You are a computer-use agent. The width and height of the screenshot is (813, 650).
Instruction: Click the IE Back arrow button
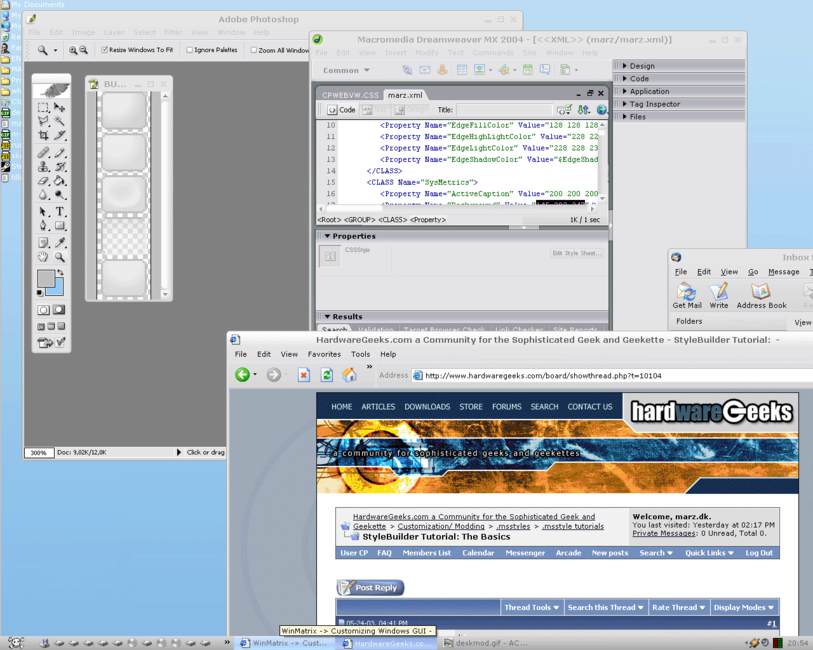(242, 374)
